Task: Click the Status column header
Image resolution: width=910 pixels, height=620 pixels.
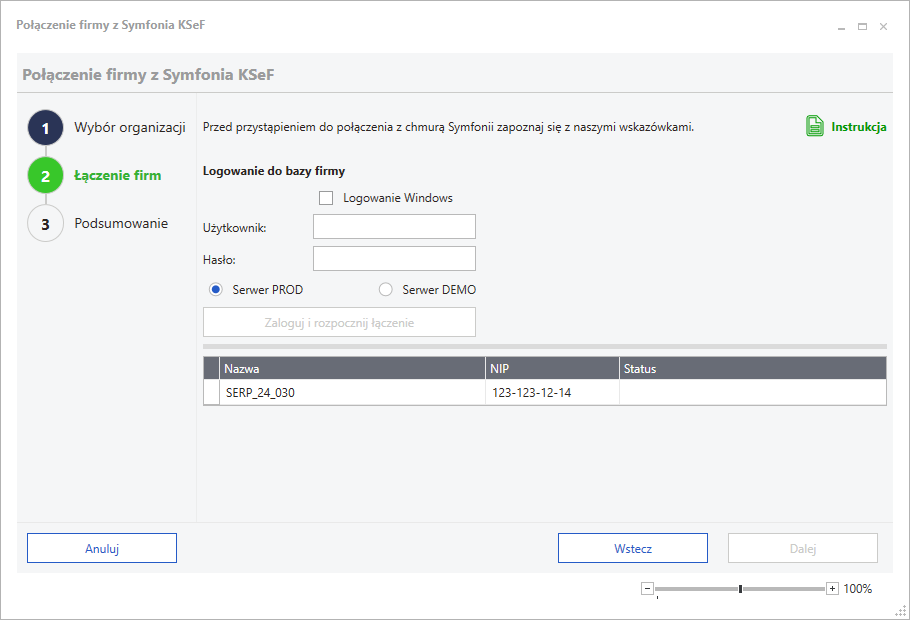Action: 753,369
